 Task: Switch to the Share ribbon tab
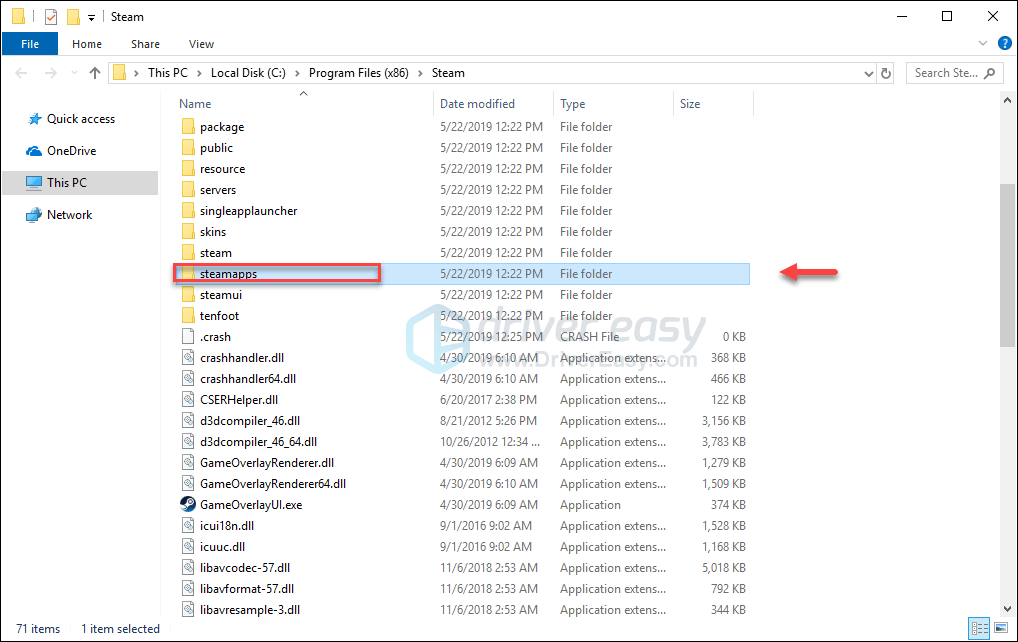[x=145, y=44]
